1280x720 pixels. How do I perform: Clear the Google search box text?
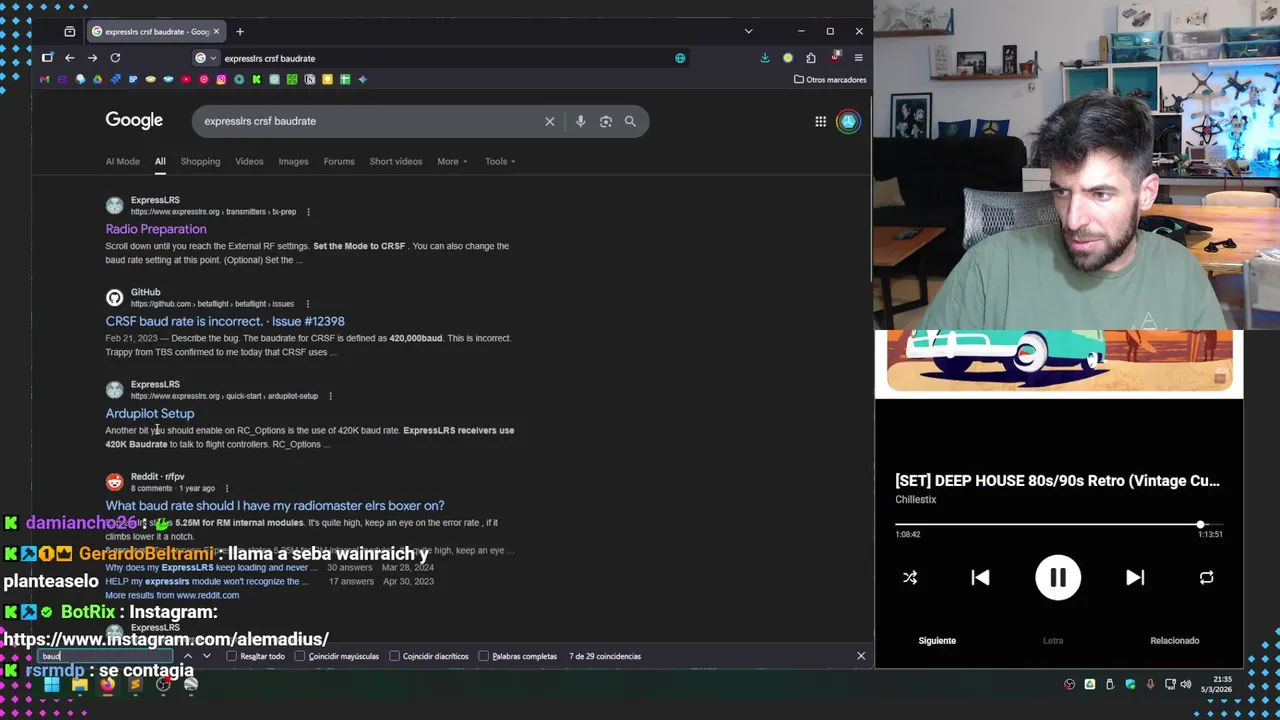[x=549, y=121]
